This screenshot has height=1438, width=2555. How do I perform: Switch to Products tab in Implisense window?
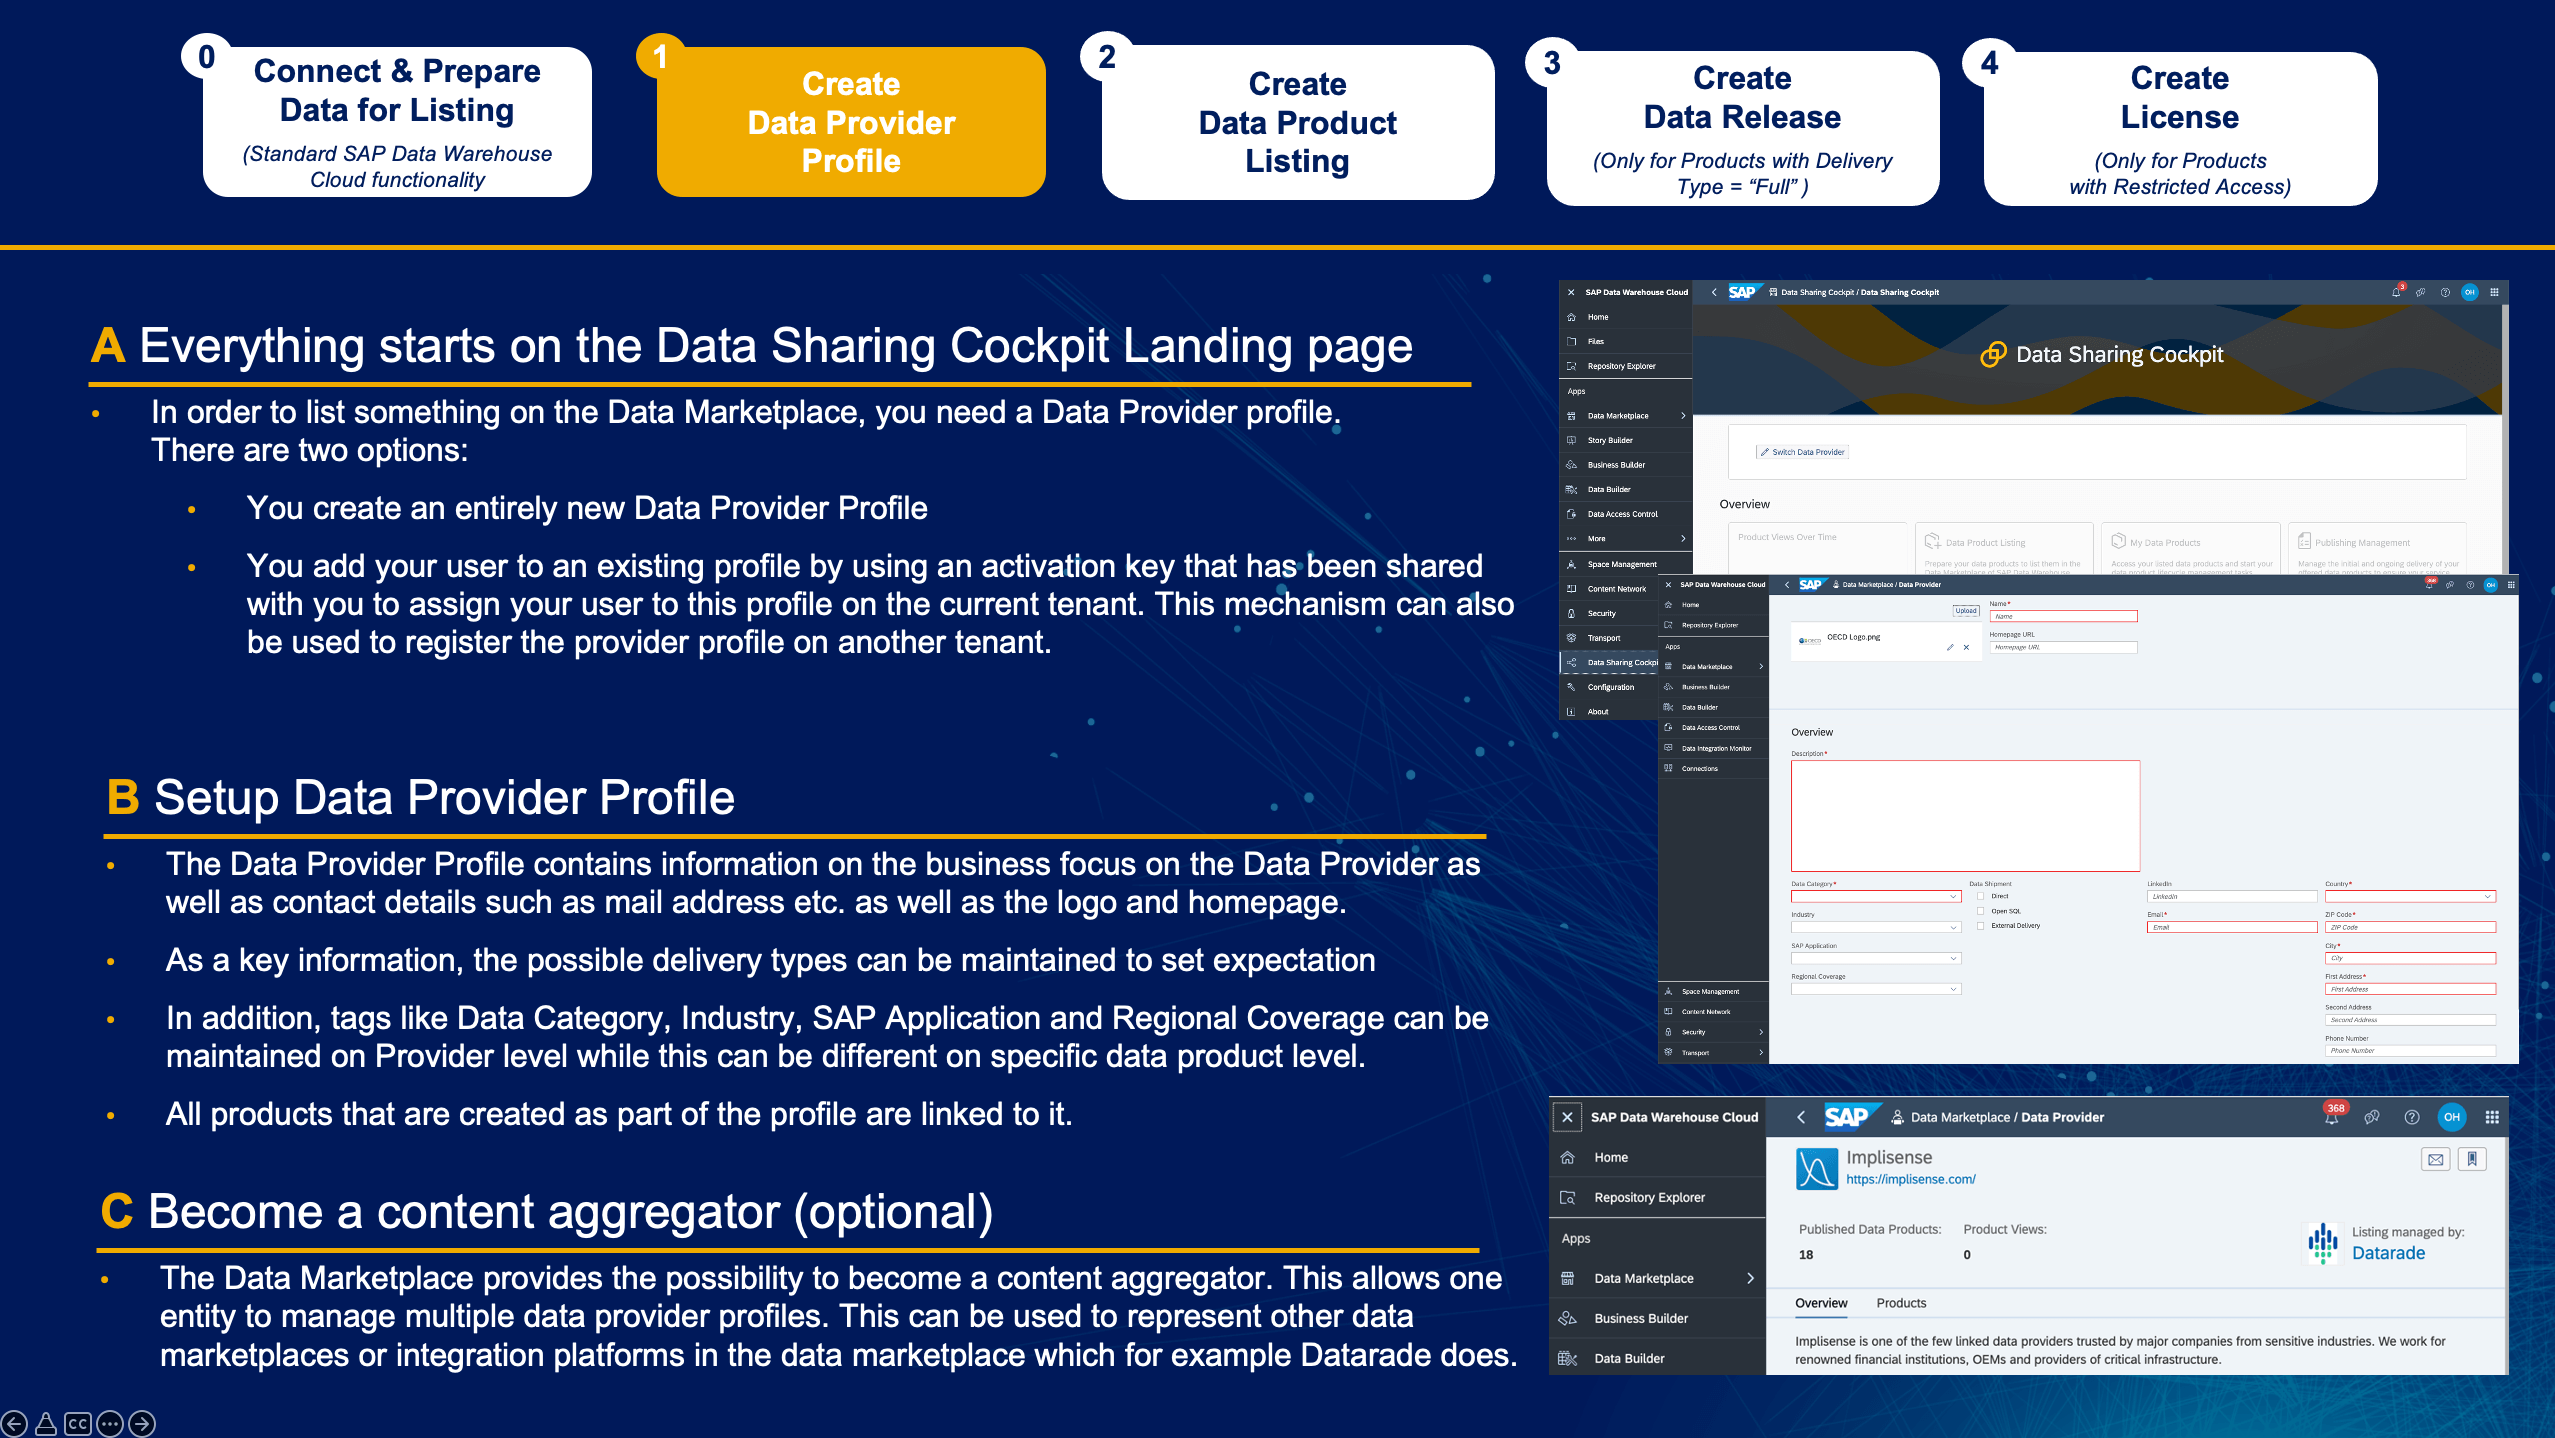coord(1901,1303)
